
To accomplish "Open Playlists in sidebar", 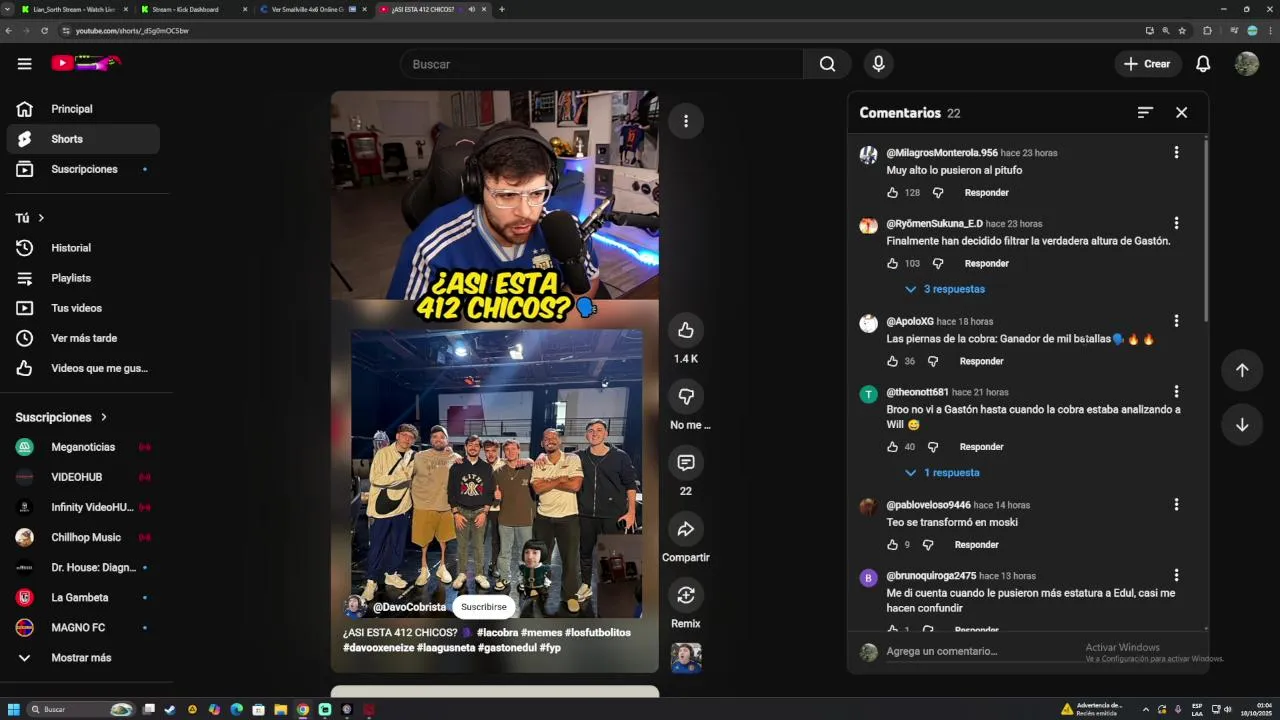I will click(x=82, y=278).
